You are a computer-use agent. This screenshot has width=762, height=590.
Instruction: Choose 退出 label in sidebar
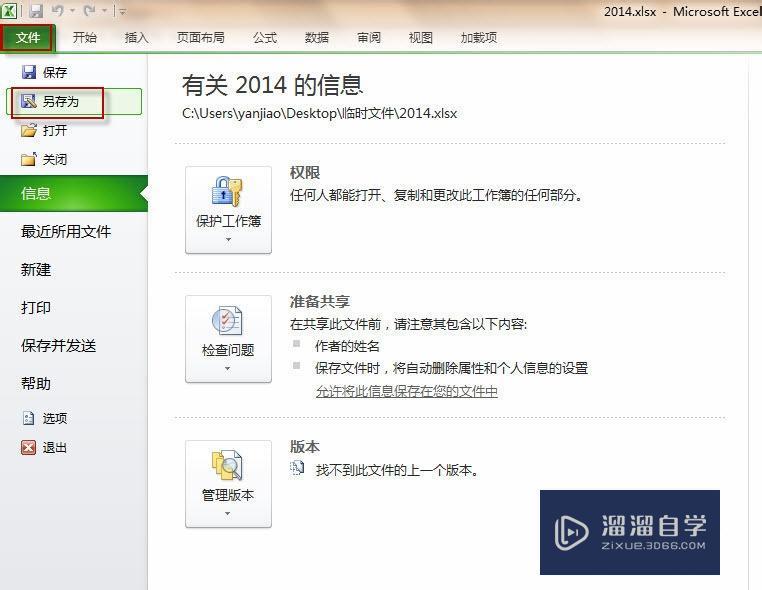55,448
